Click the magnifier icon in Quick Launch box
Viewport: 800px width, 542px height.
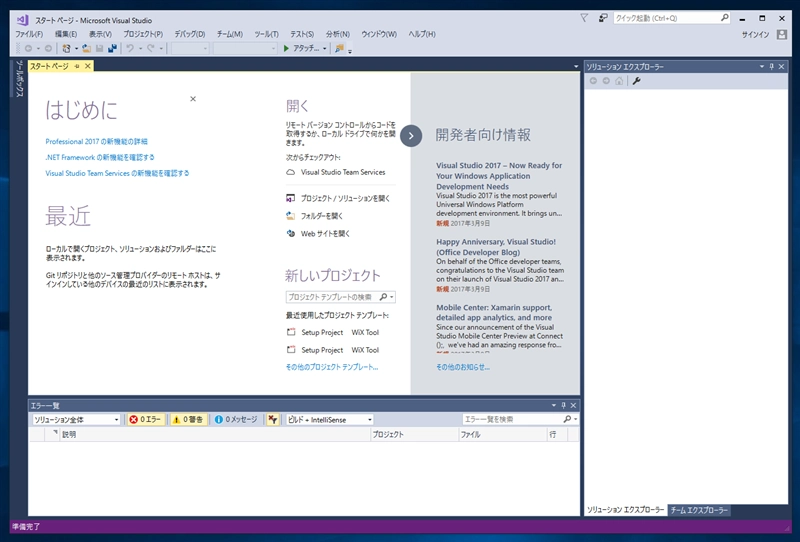pos(724,18)
